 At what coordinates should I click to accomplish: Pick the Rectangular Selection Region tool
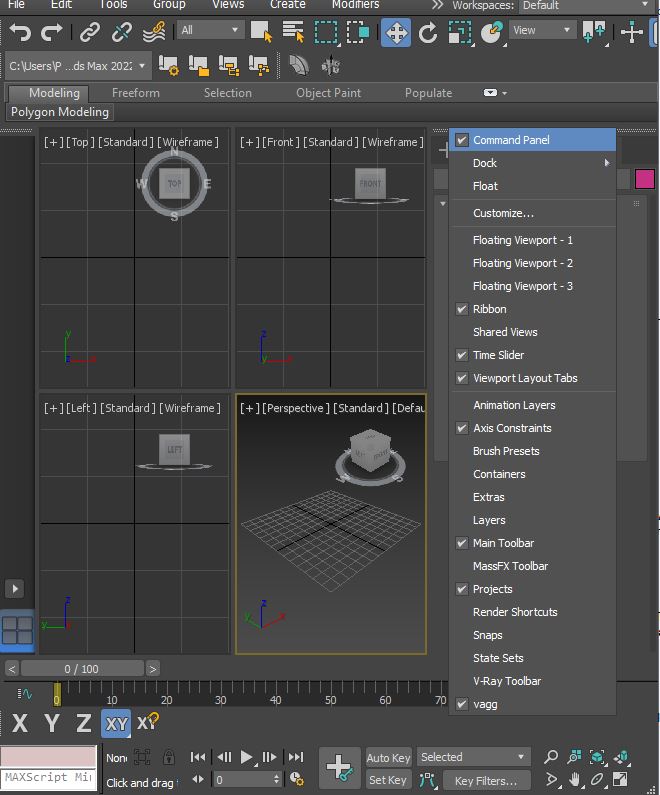pos(325,32)
